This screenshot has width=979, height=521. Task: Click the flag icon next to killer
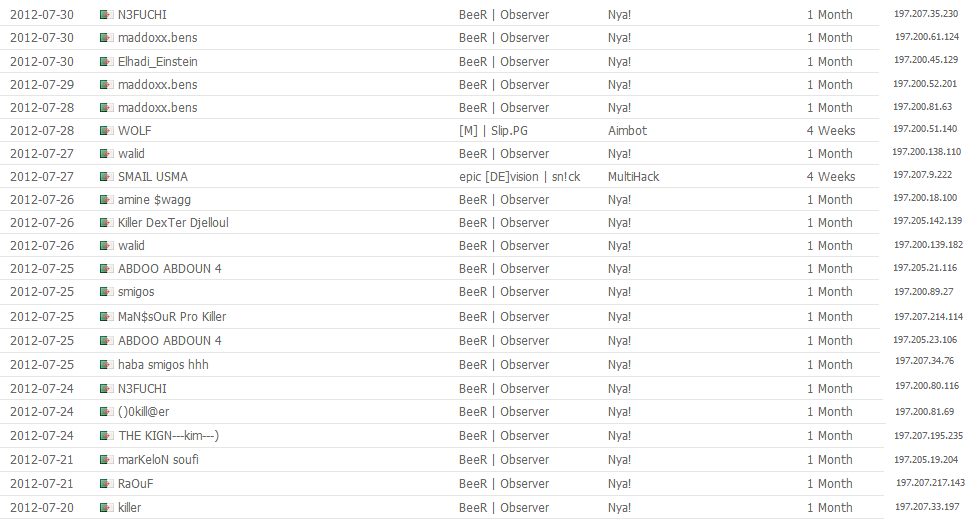(x=106, y=507)
